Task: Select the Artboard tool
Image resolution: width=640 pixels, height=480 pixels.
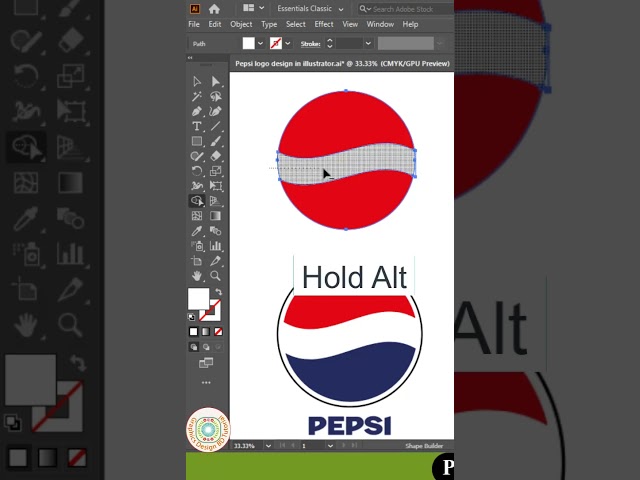Action: pyautogui.click(x=197, y=261)
